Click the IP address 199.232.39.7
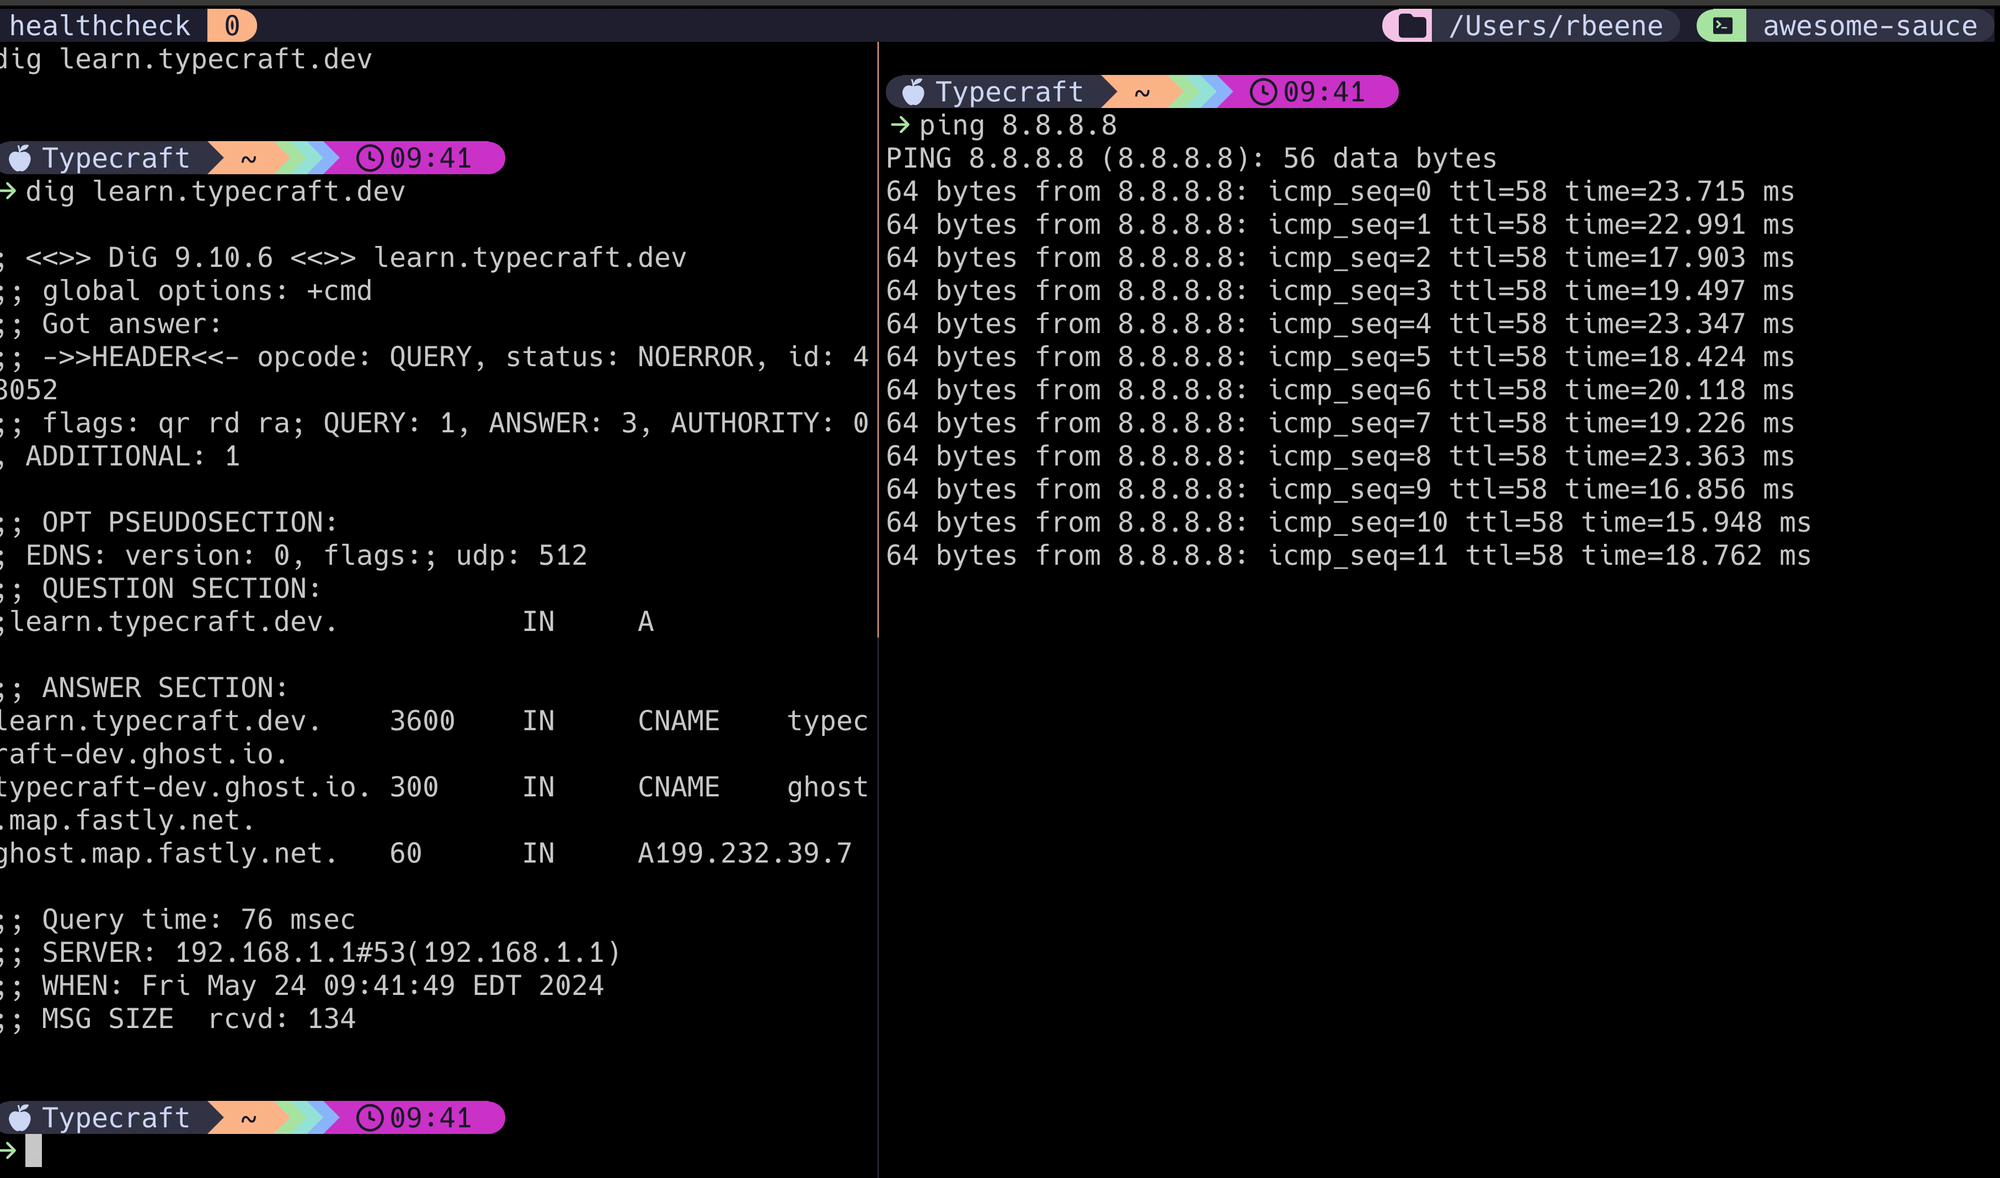Screen dimensions: 2000x1178 click(x=753, y=852)
